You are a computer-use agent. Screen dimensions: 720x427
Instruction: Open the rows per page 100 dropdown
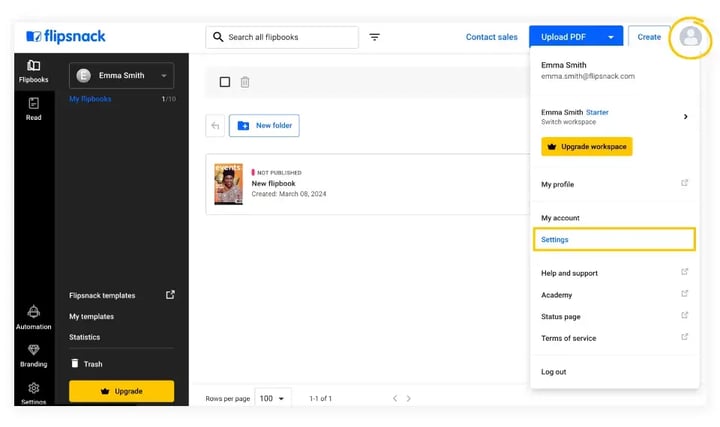click(272, 398)
